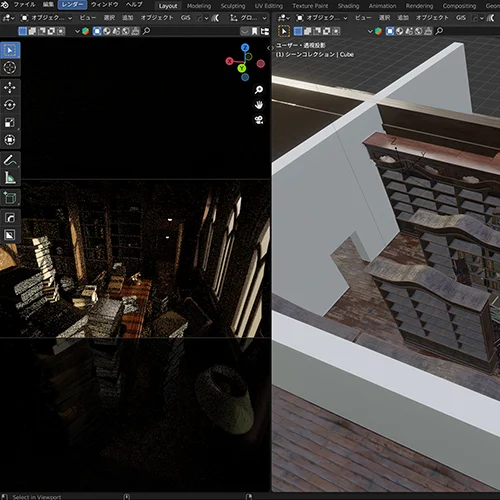Image resolution: width=500 pixels, height=500 pixels.
Task: Click the pan view hand icon
Action: pos(259,105)
